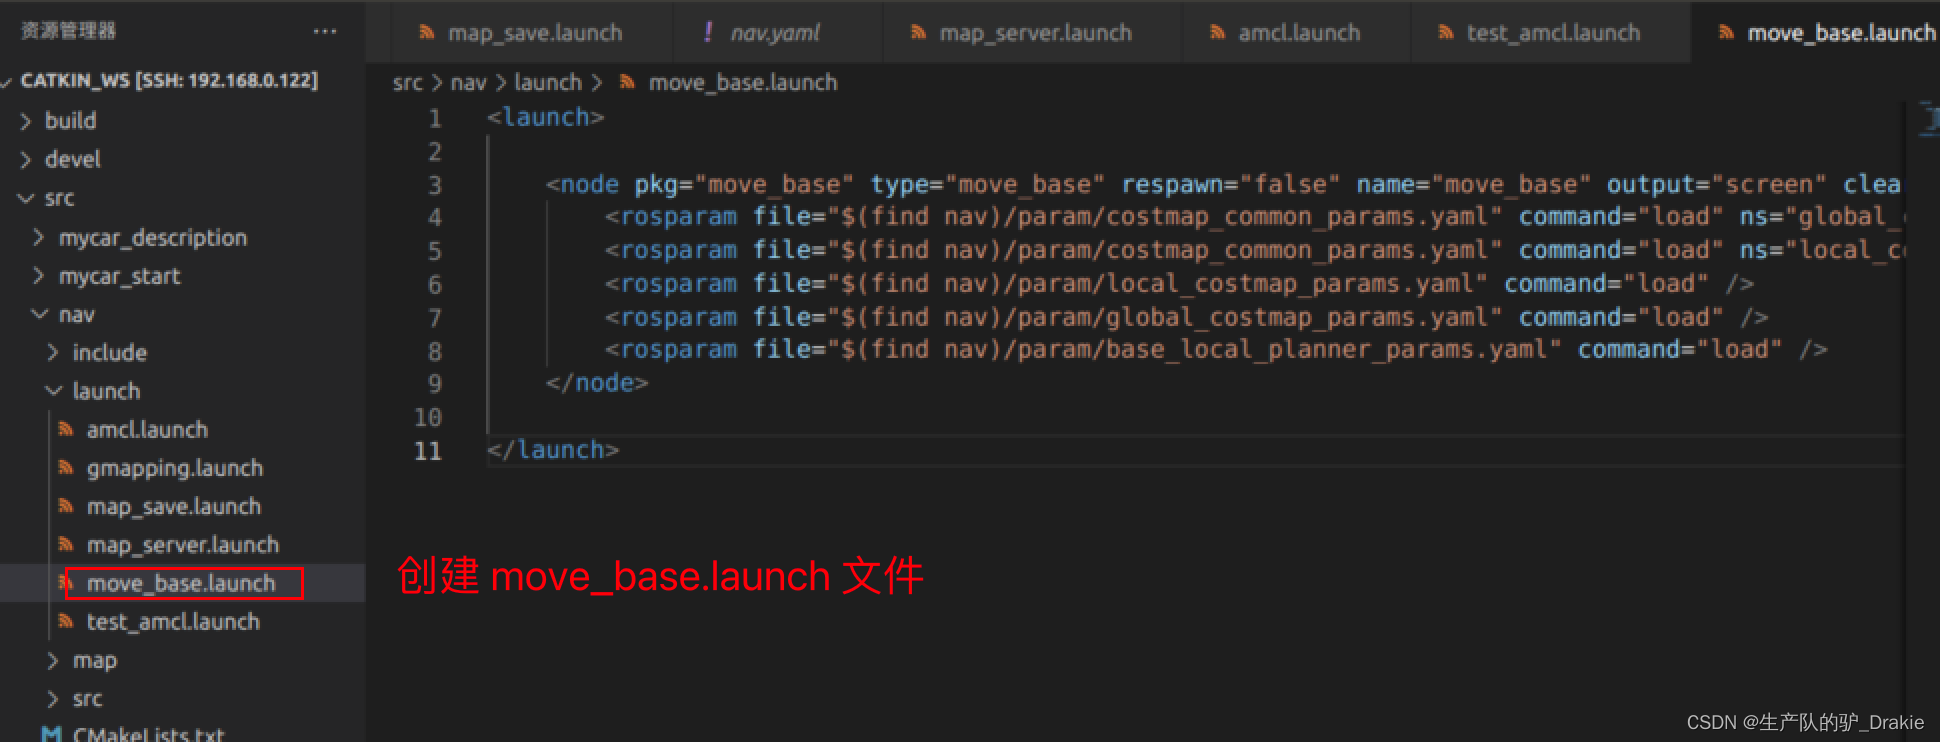
Task: Click the map_save.launch tab icon
Action: pyautogui.click(x=426, y=33)
